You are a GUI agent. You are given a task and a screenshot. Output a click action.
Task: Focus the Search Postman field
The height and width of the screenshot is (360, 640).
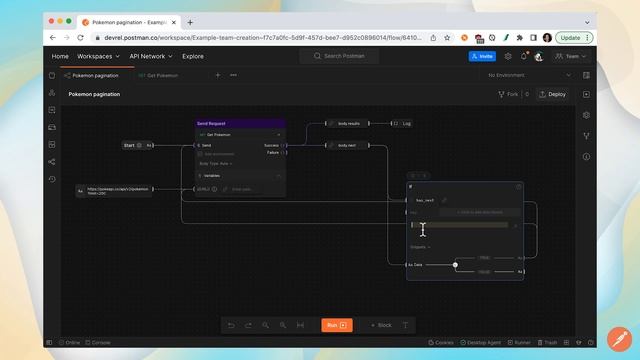pos(339,56)
